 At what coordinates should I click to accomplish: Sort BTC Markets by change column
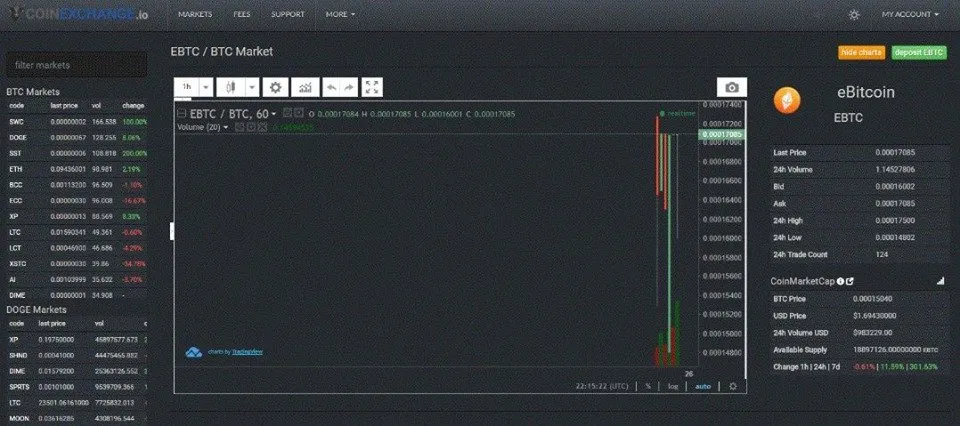[133, 106]
